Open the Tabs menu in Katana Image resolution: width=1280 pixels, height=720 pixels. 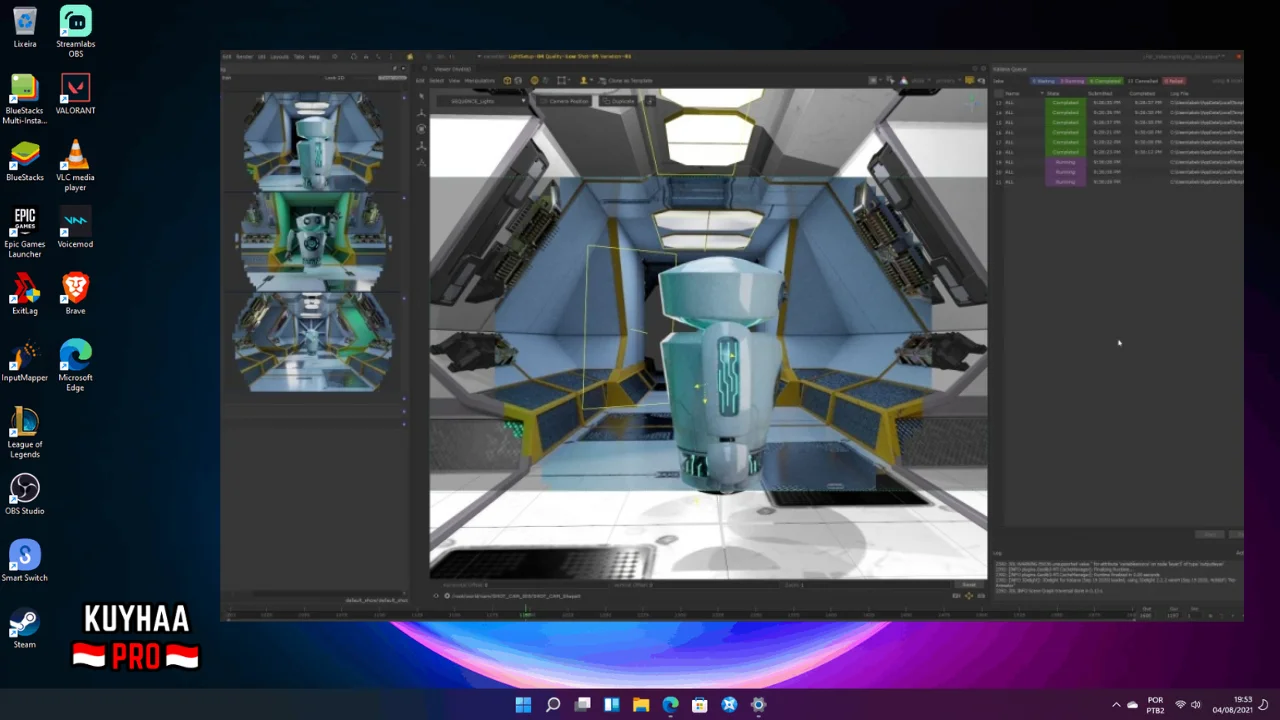(x=299, y=56)
